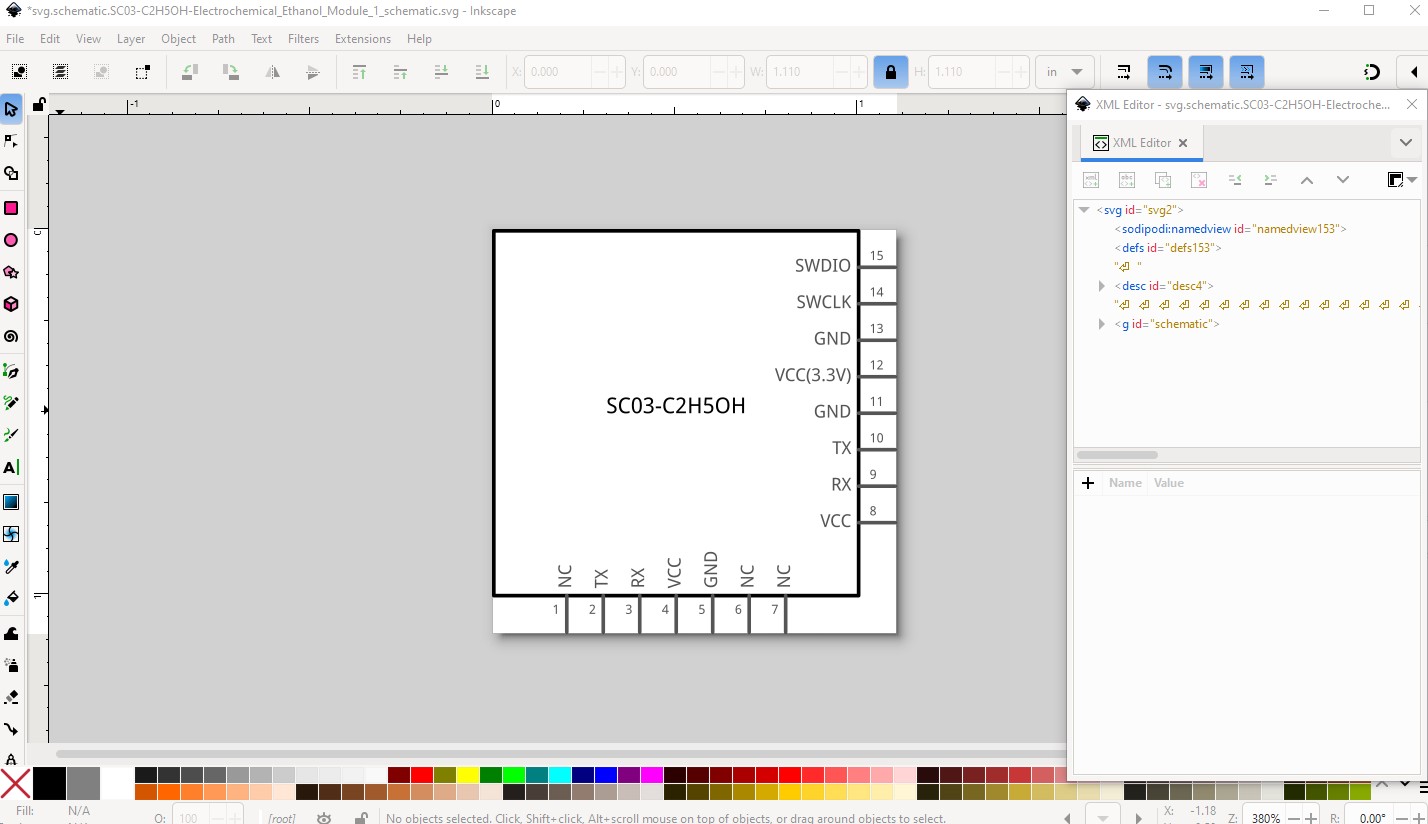
Task: Select the Ellipse tool
Action: point(11,240)
